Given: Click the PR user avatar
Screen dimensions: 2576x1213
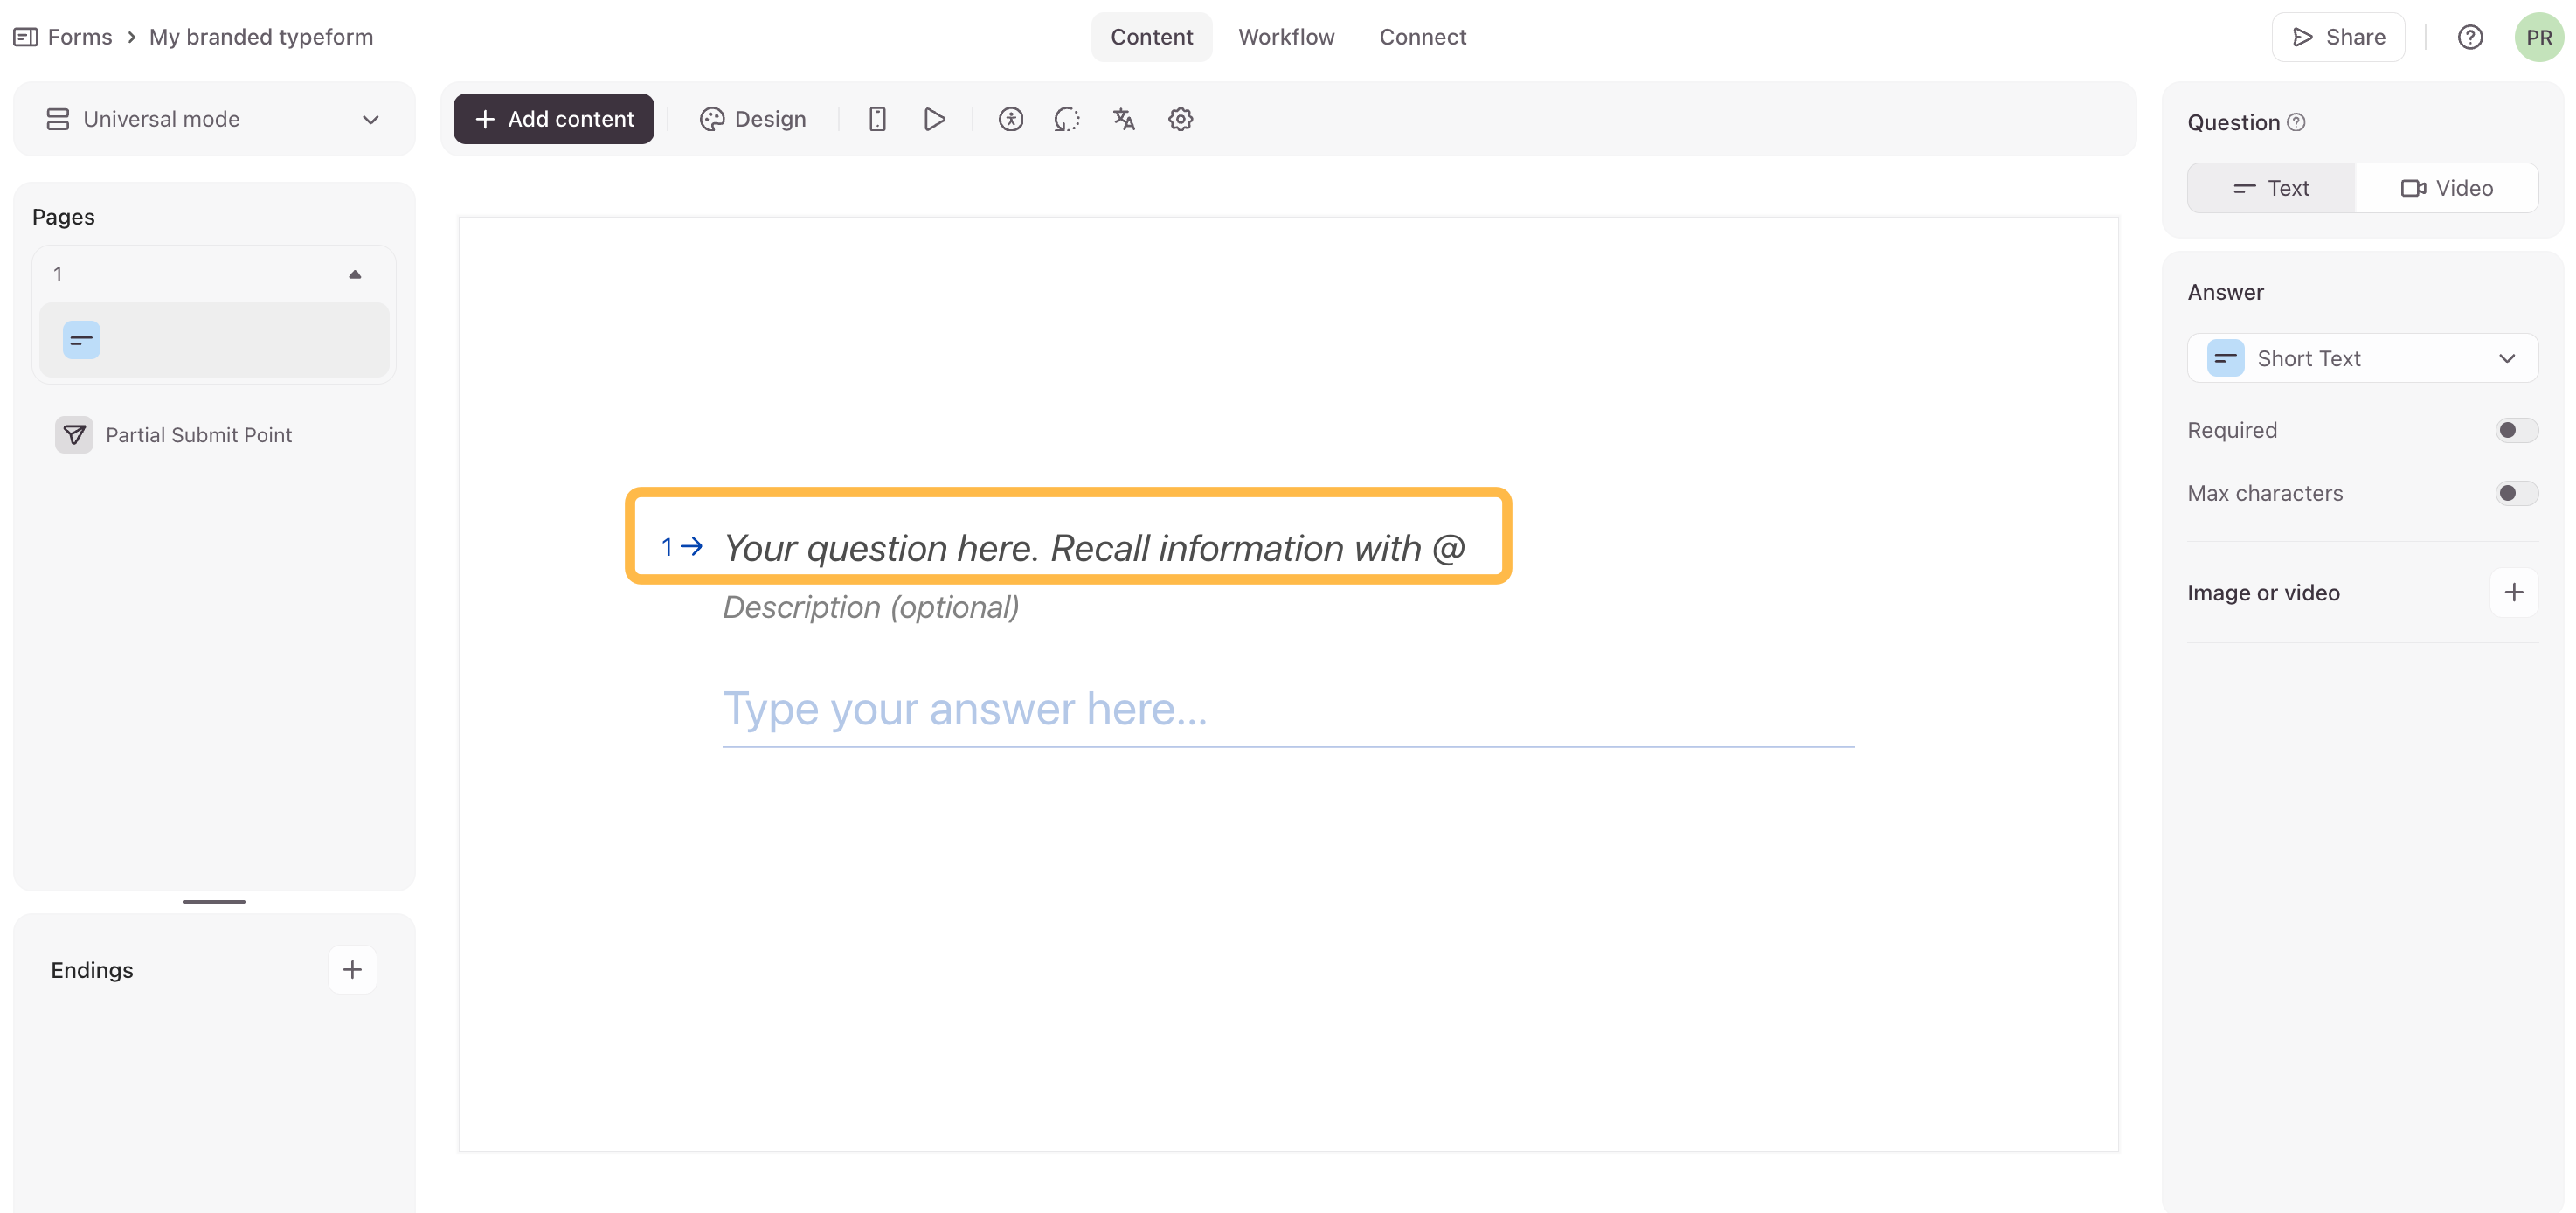Looking at the screenshot, I should [2538, 37].
